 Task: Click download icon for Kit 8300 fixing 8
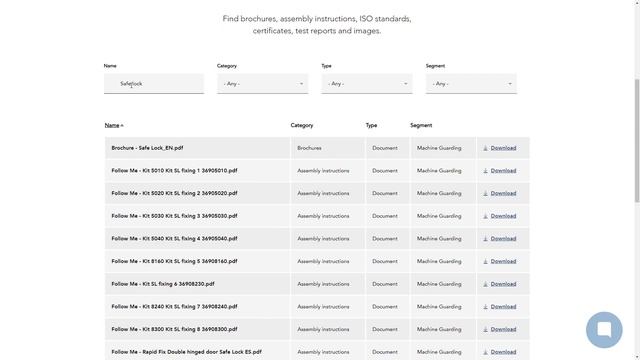pyautogui.click(x=485, y=329)
